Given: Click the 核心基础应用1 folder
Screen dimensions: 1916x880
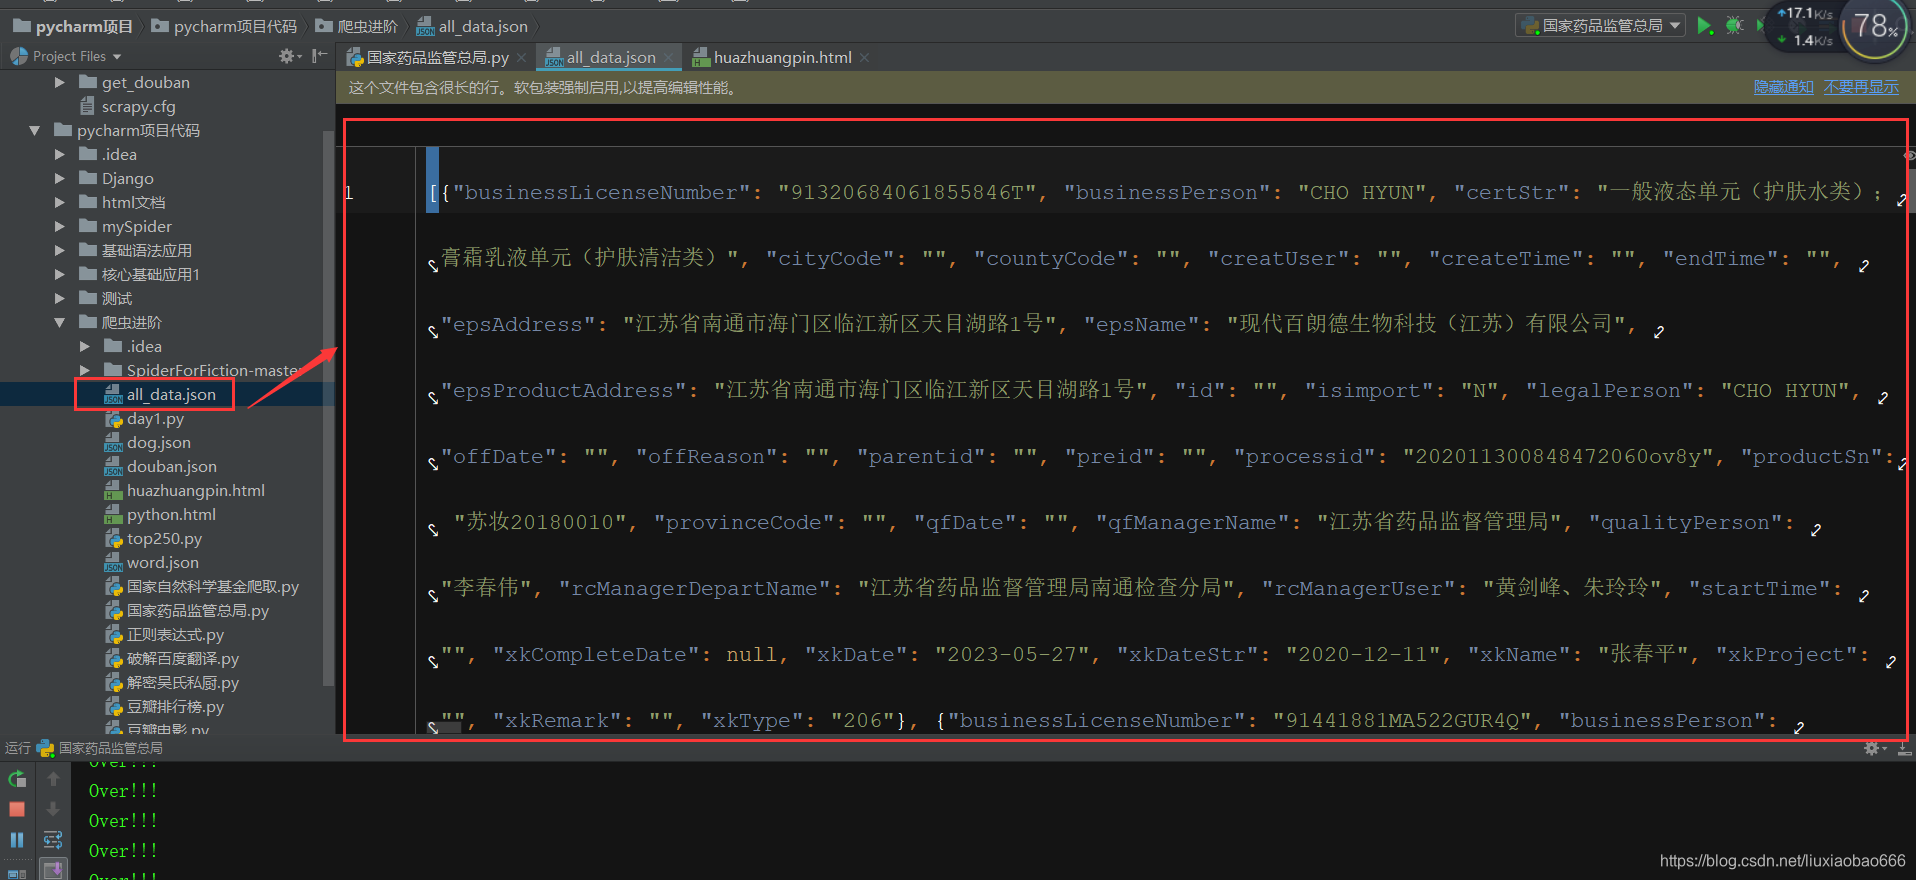Looking at the screenshot, I should pyautogui.click(x=139, y=274).
